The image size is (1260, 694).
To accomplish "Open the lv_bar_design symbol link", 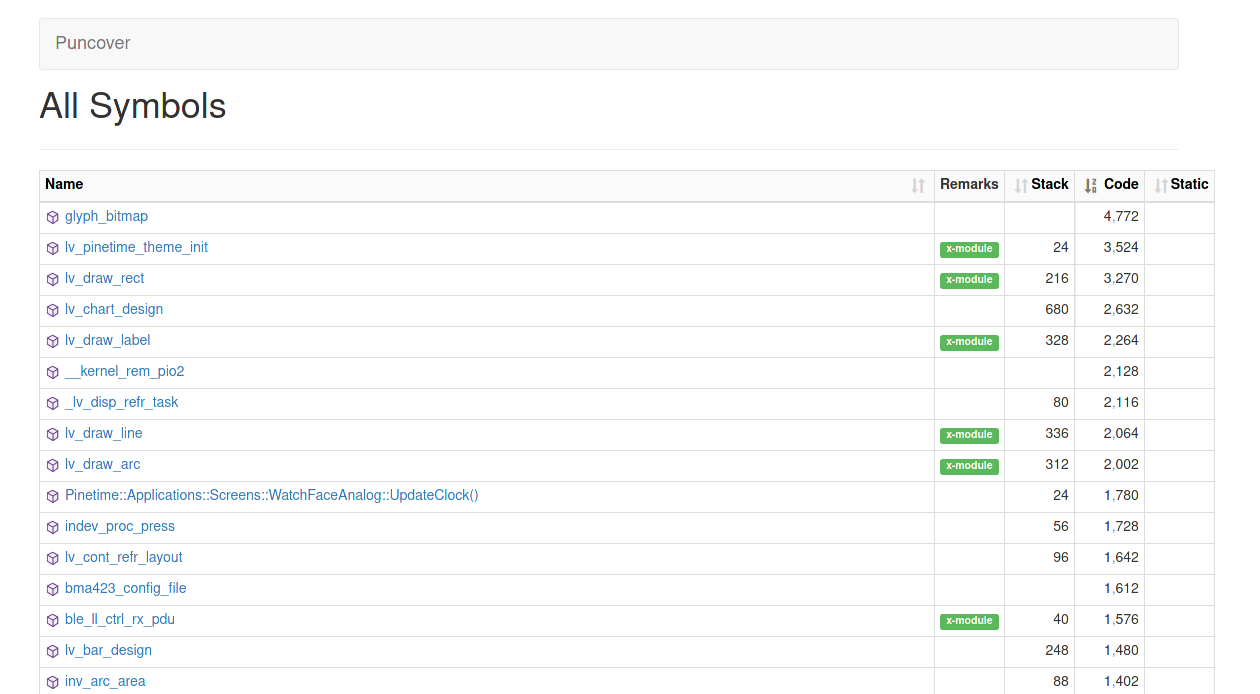I will tap(108, 650).
